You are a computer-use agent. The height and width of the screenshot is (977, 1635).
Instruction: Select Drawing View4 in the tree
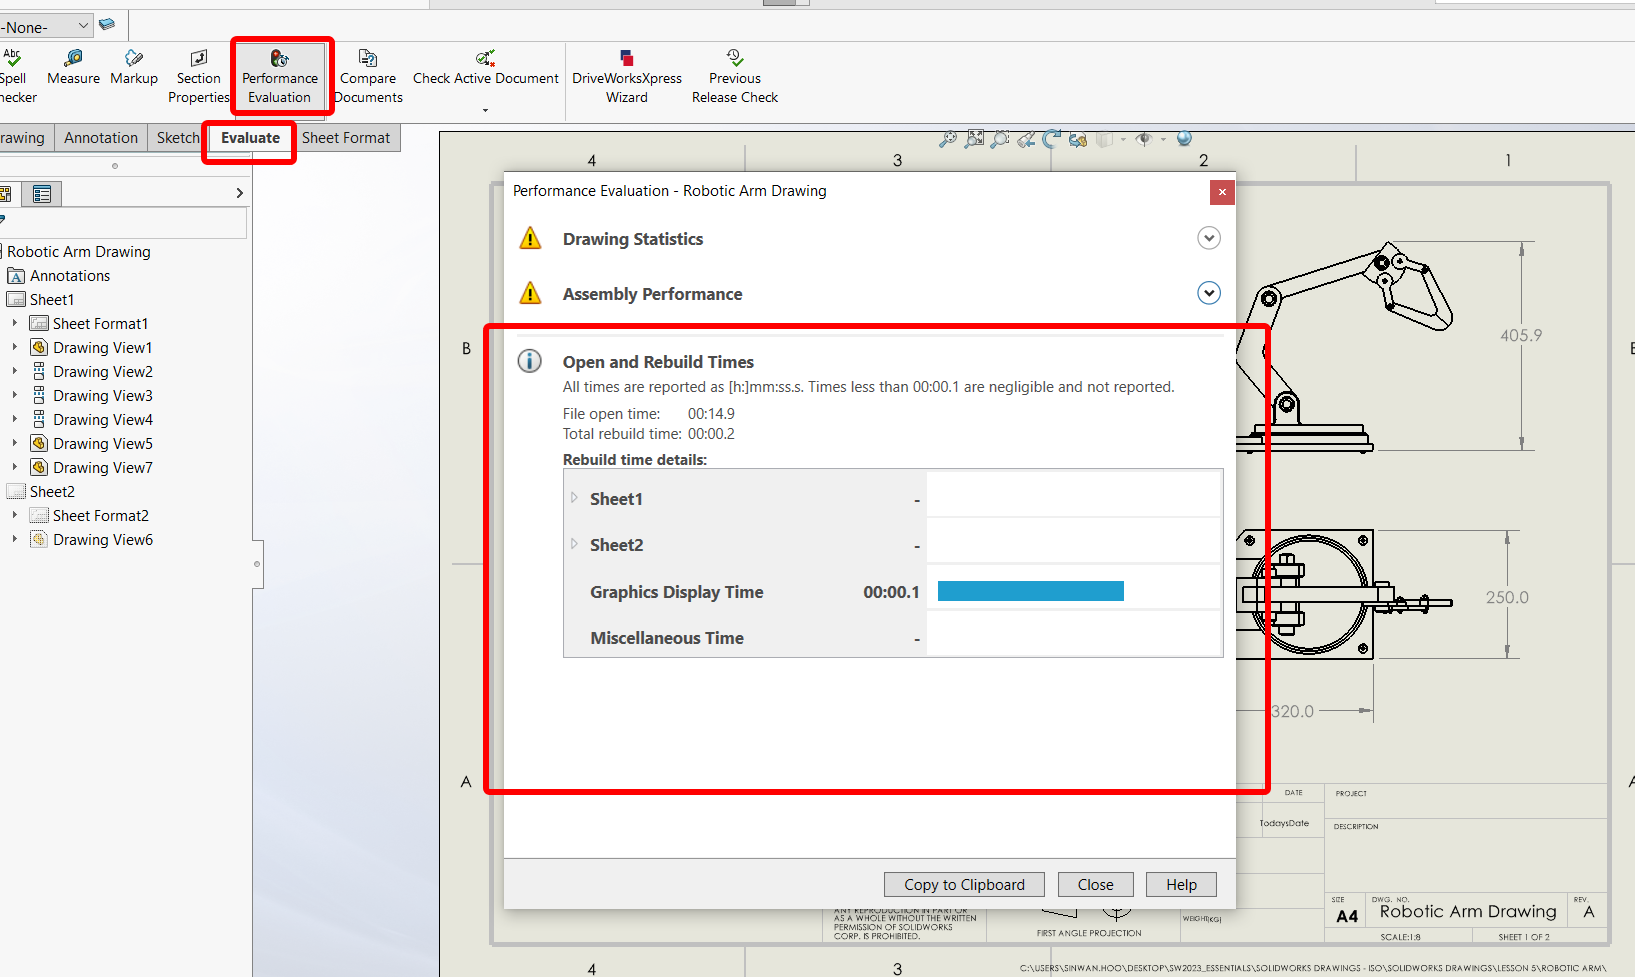102,419
